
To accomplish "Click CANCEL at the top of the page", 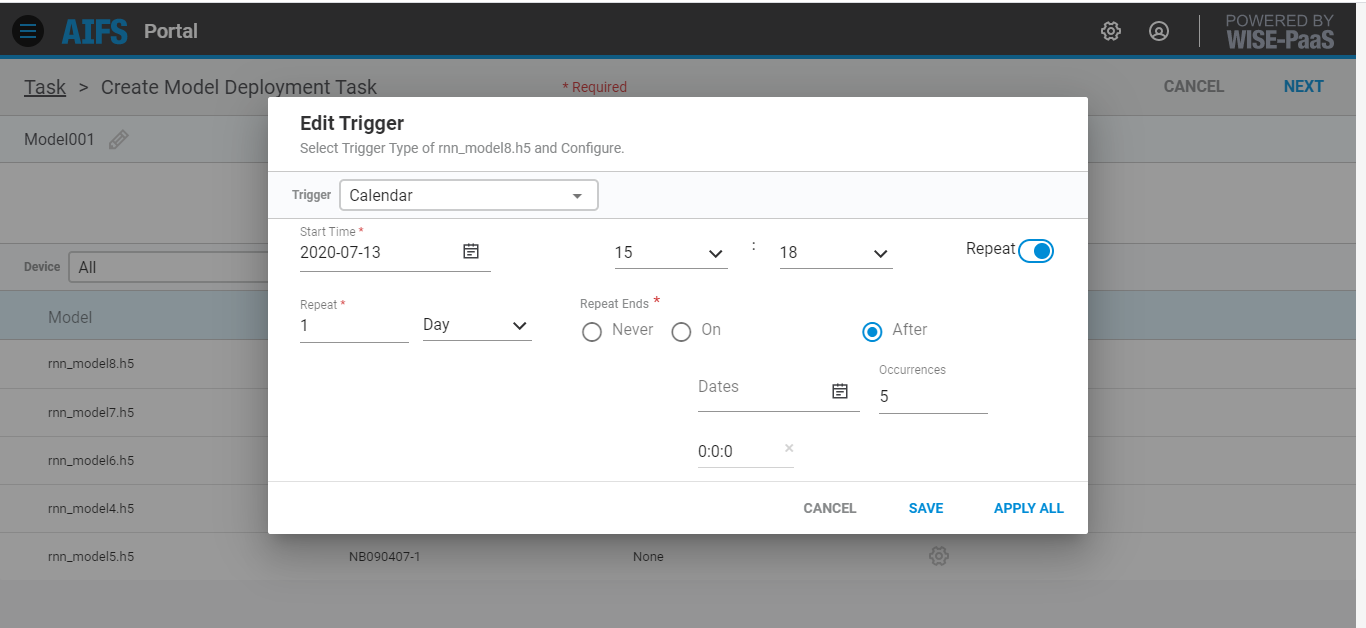I will pyautogui.click(x=1194, y=86).
